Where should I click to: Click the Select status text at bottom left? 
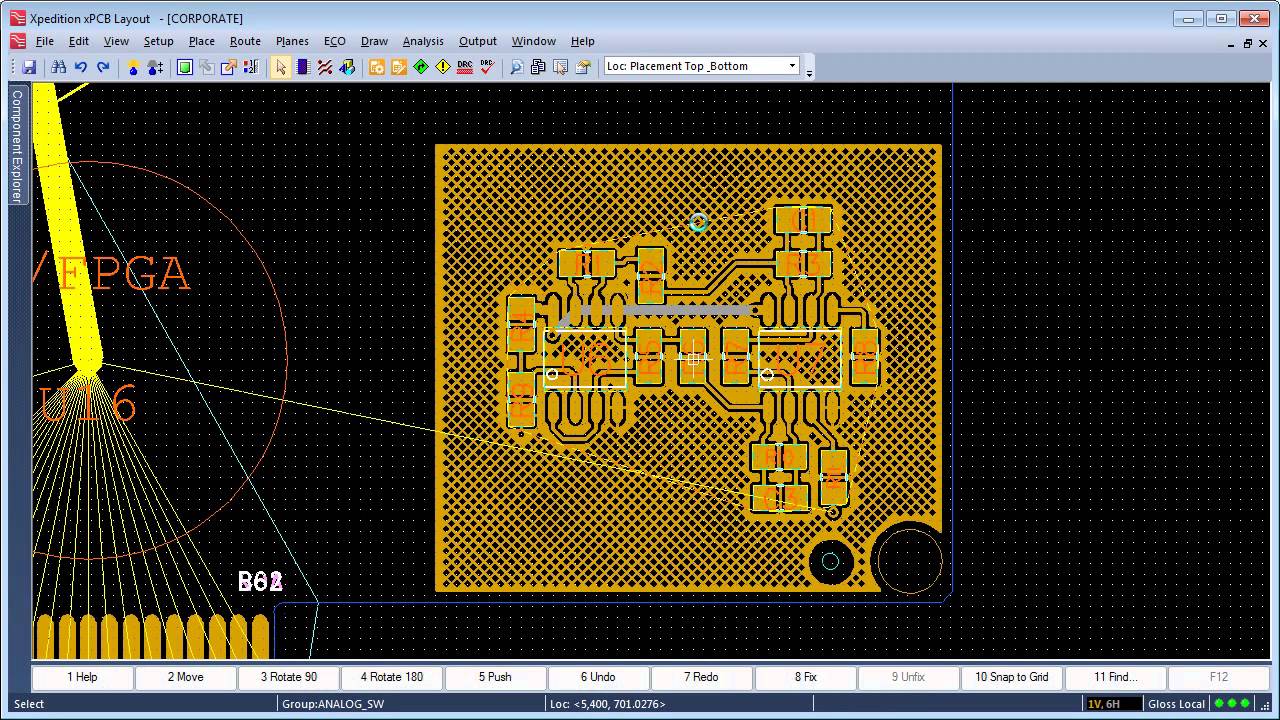29,704
